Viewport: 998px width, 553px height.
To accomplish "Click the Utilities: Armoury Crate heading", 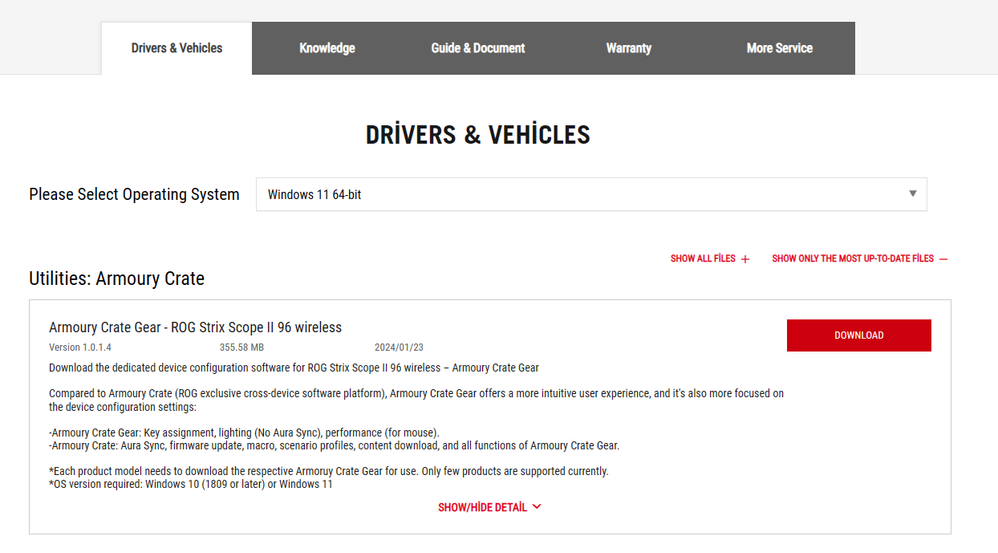I will pos(116,279).
